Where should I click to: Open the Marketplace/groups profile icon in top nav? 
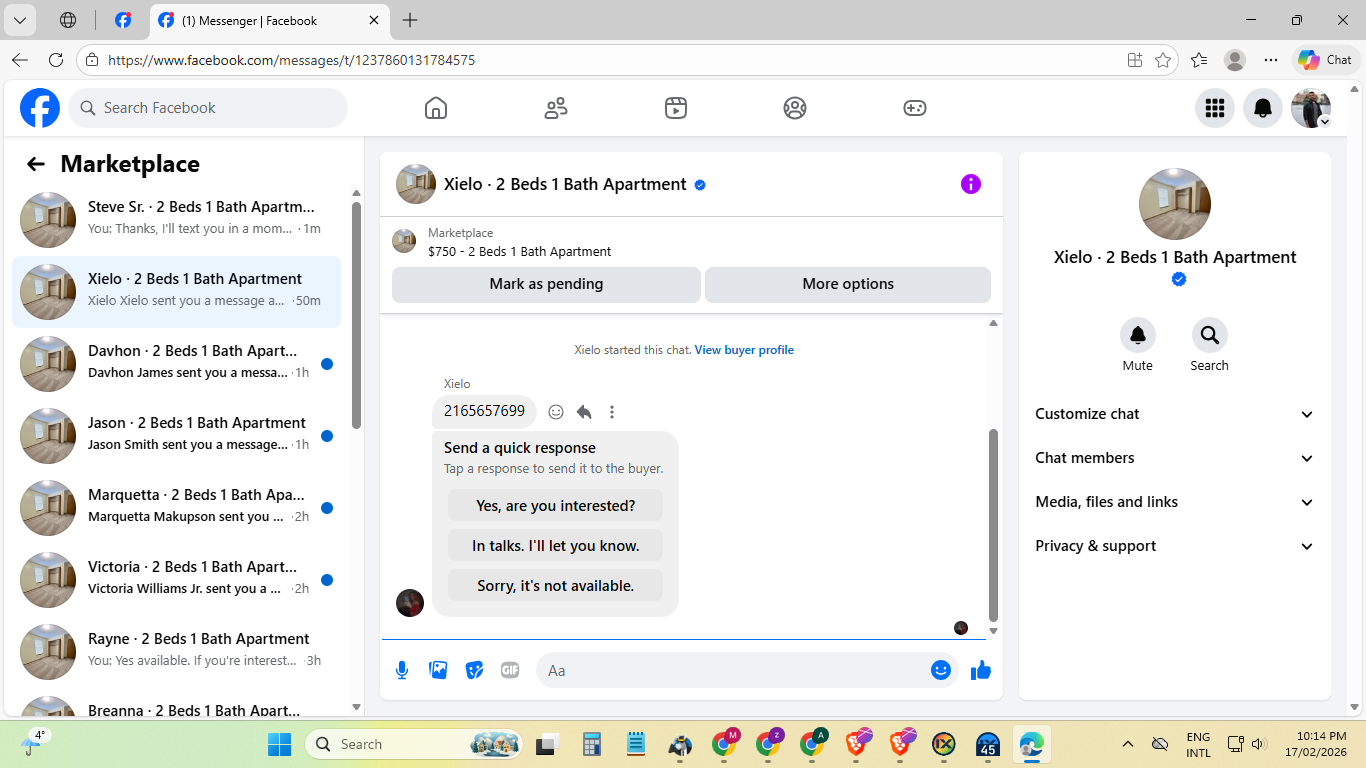pyautogui.click(x=795, y=108)
